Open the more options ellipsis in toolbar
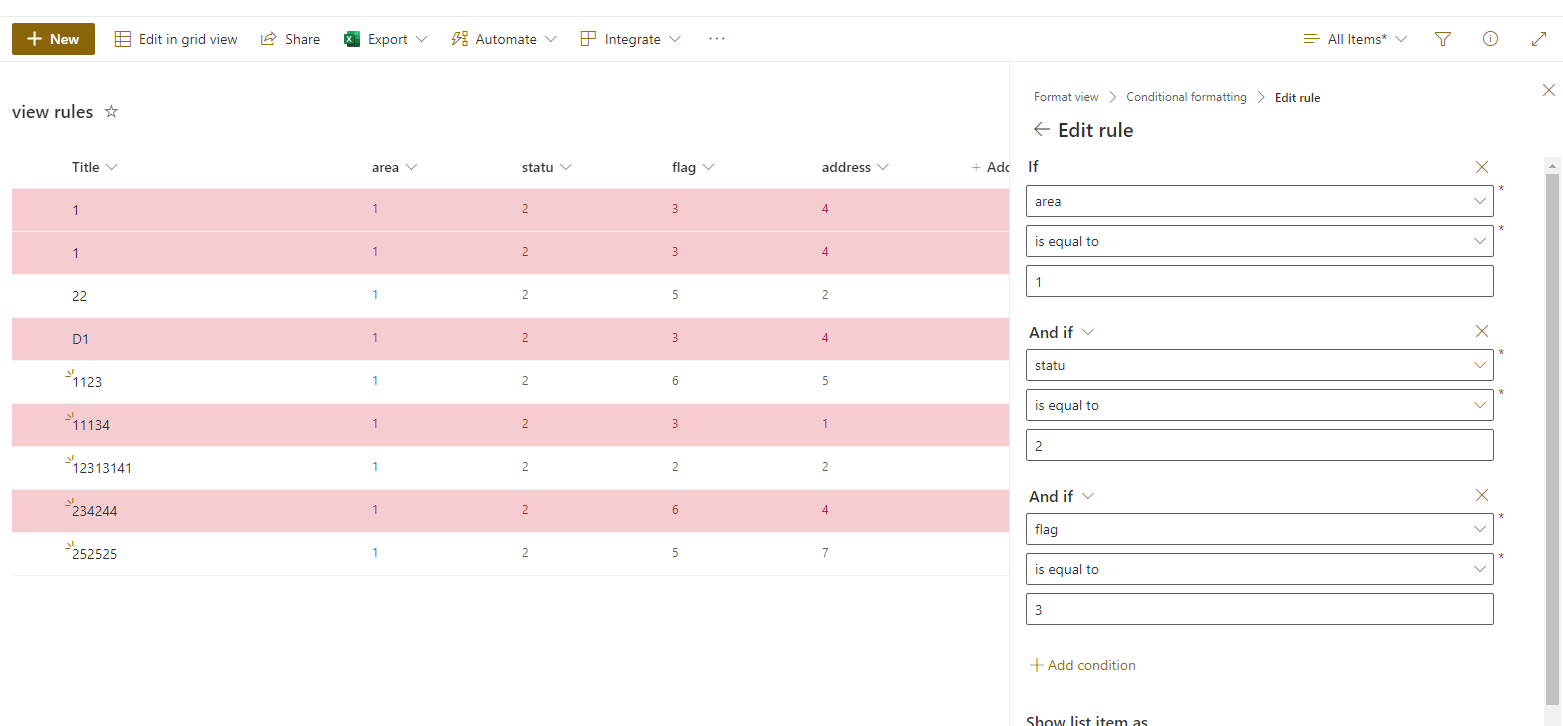1563x726 pixels. 716,39
